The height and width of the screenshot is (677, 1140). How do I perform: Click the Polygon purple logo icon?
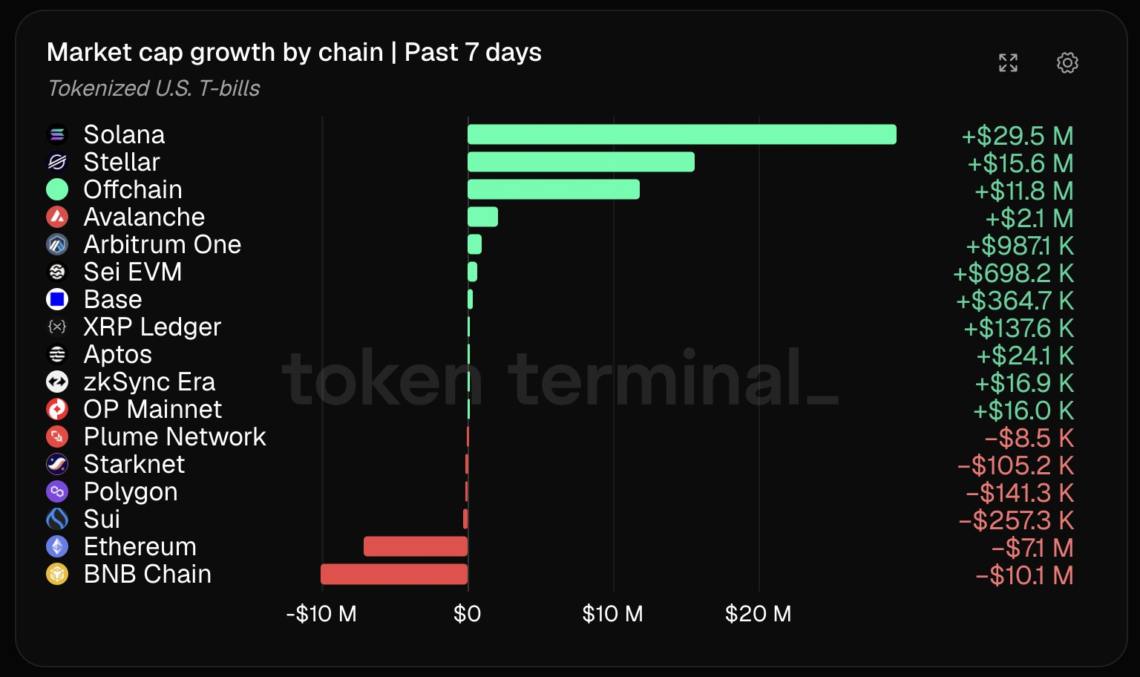tap(57, 492)
